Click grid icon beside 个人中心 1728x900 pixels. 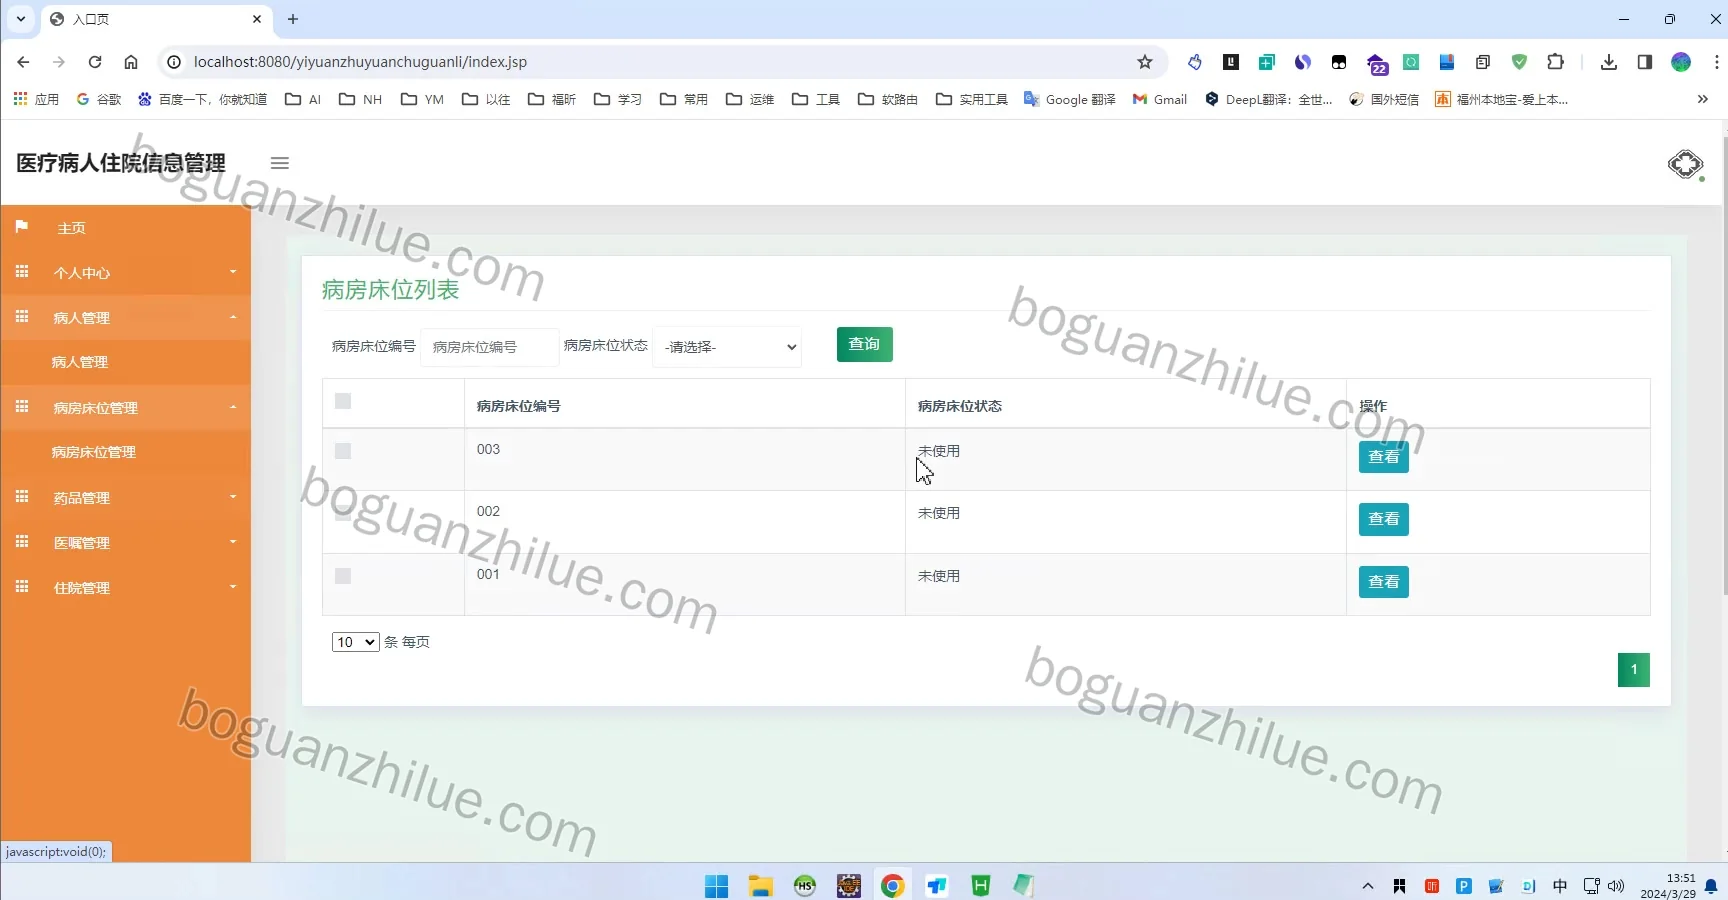22,272
